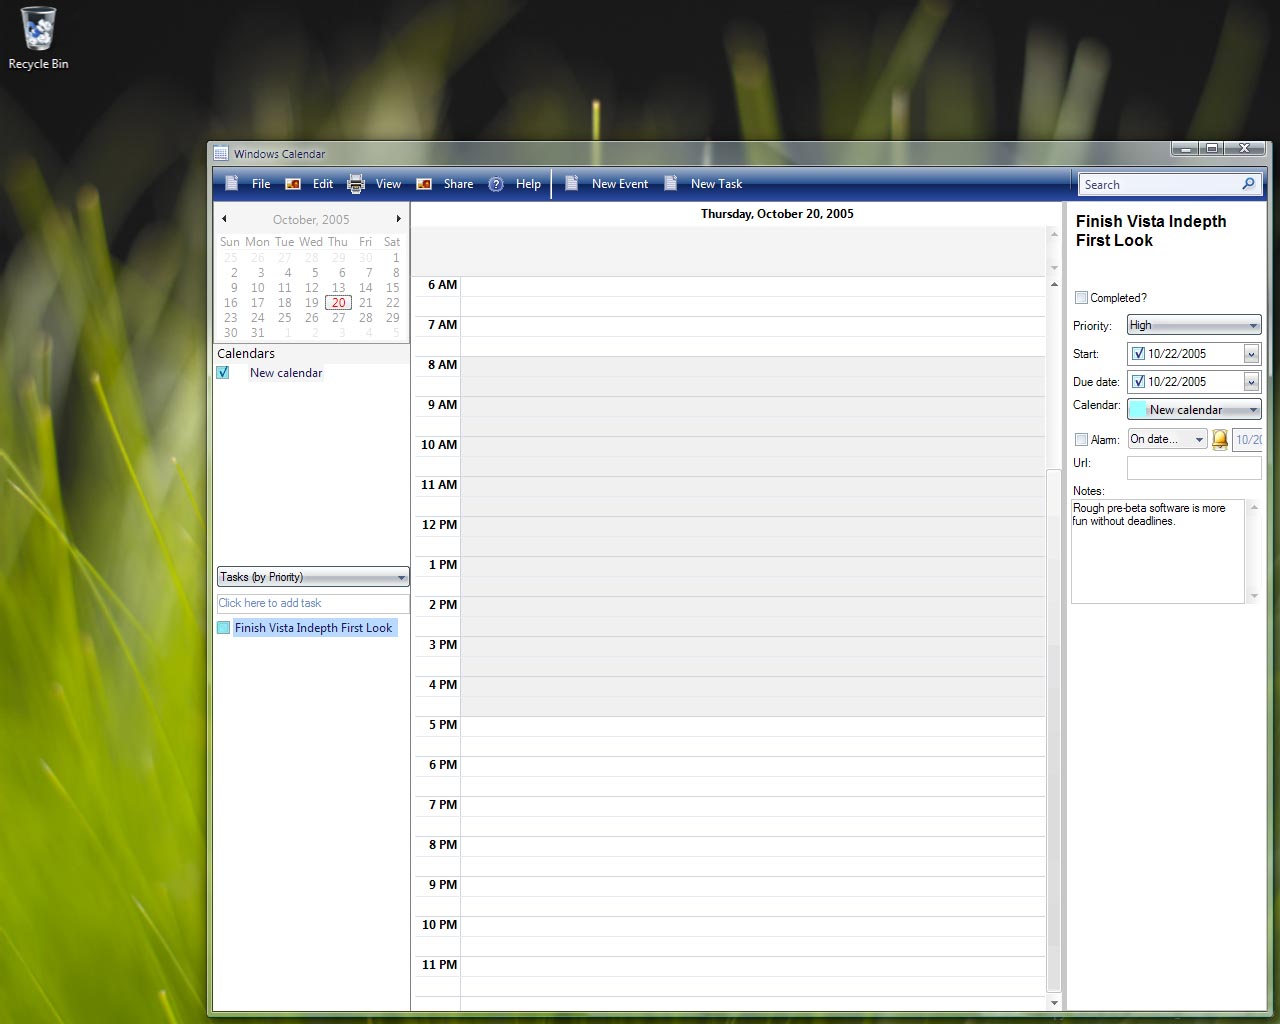Open the Start date picker arrow
Viewport: 1280px width, 1024px height.
tap(1251, 354)
